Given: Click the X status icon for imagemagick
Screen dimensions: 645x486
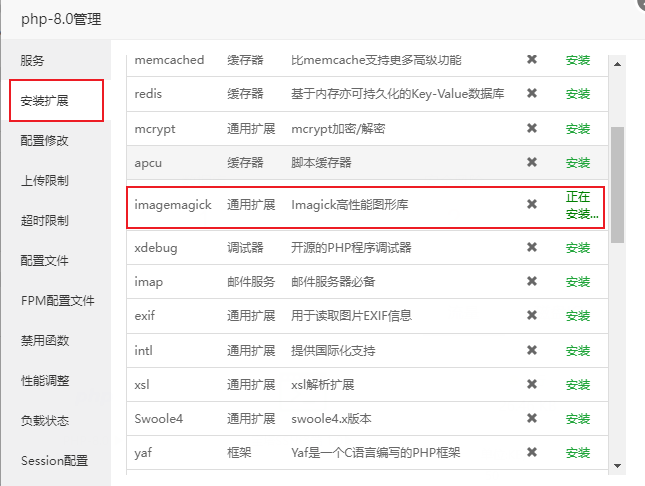Looking at the screenshot, I should coord(532,205).
